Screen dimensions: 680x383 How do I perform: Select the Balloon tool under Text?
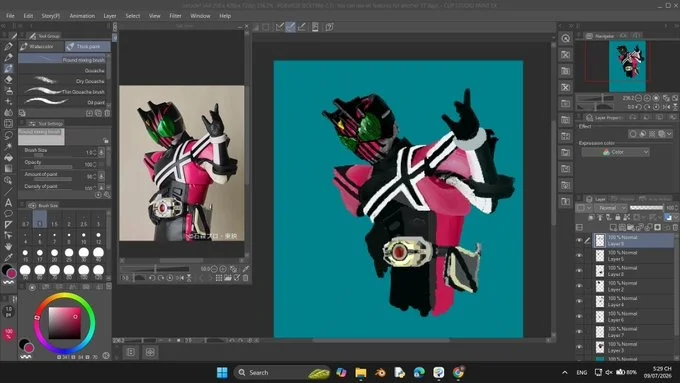pos(8,213)
